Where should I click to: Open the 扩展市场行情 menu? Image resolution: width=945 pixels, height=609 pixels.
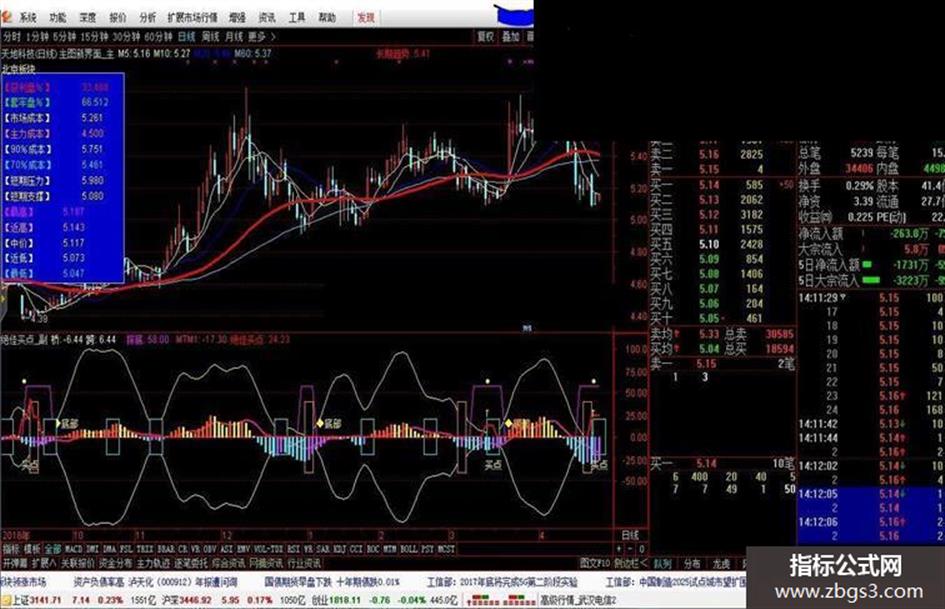(x=192, y=17)
